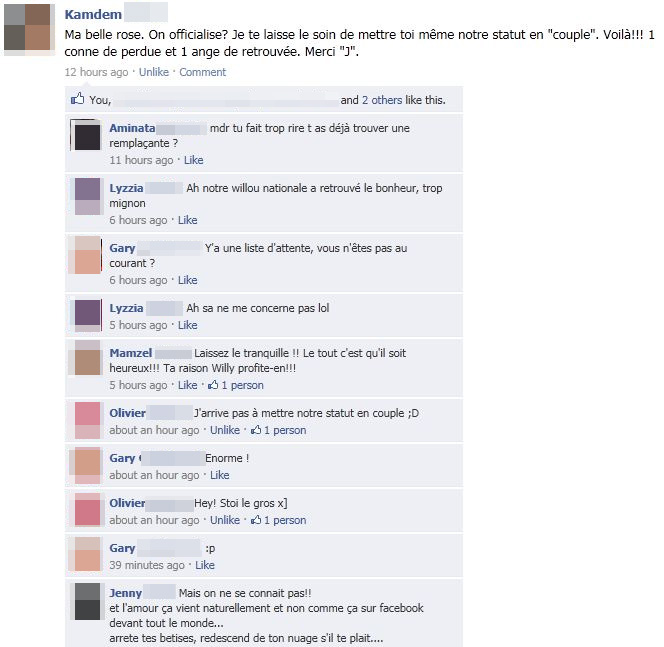
Task: View '1 person' who liked Mamzel's comment
Action: click(243, 385)
